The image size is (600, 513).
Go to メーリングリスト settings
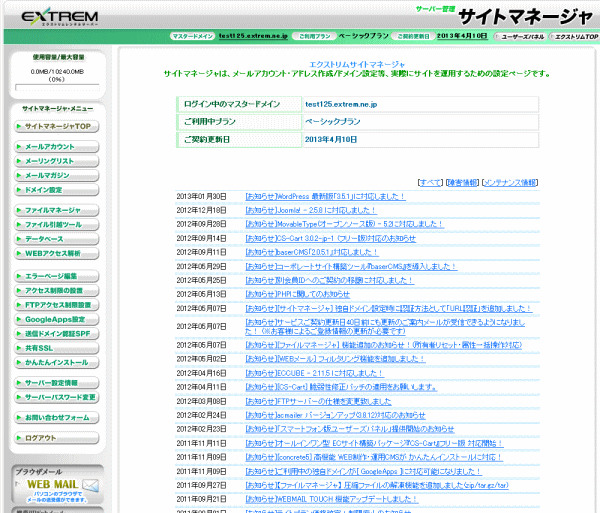56,161
